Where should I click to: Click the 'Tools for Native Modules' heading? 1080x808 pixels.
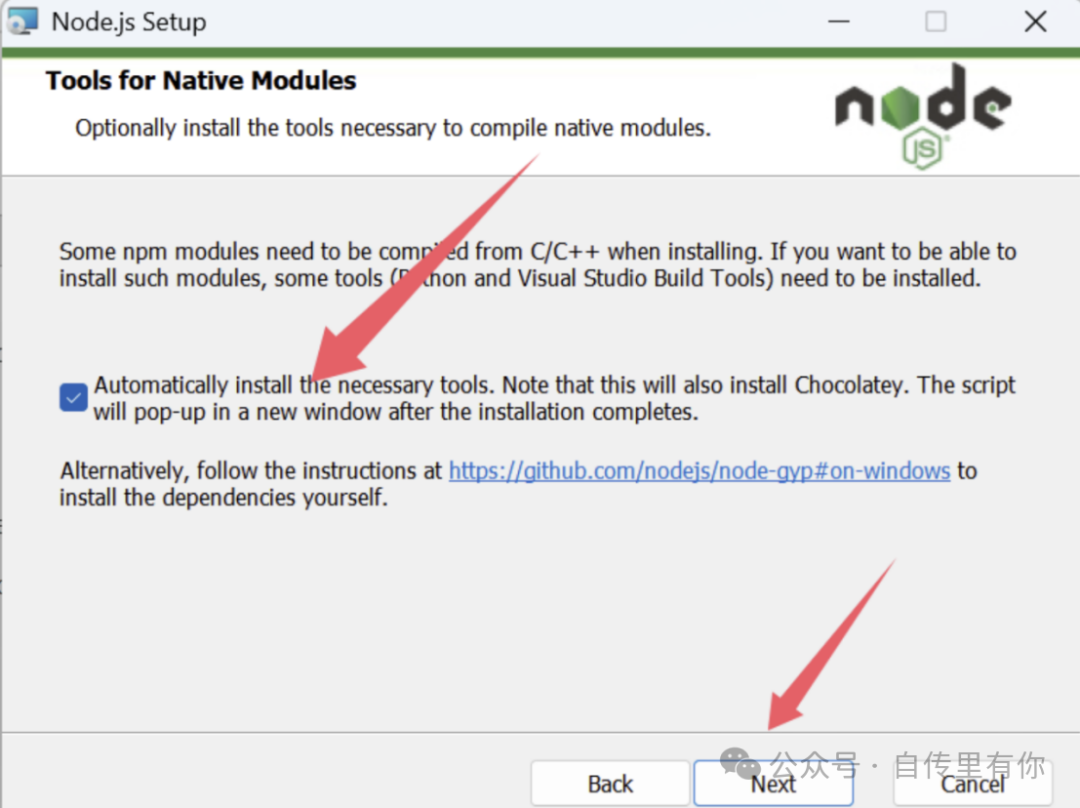pyautogui.click(x=201, y=81)
